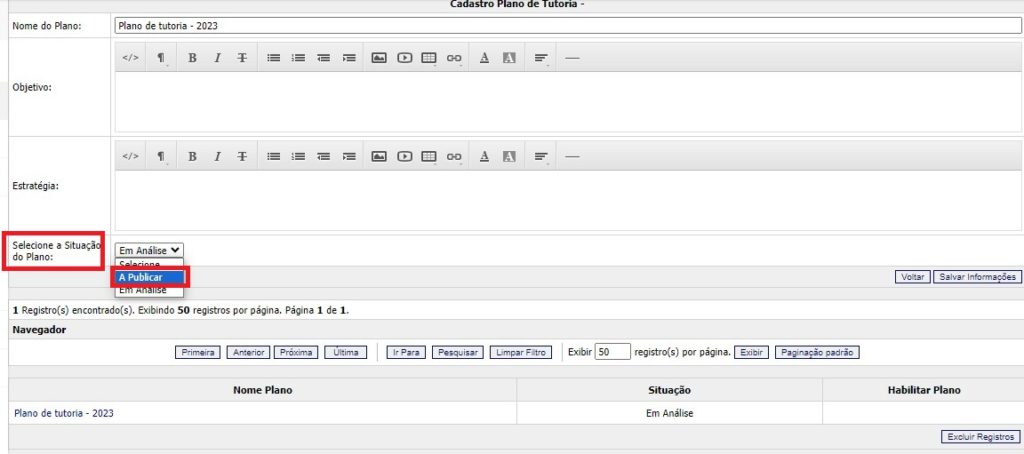Insert image using the Objetivo toolbar icon
The height and width of the screenshot is (454, 1024).
pyautogui.click(x=379, y=58)
